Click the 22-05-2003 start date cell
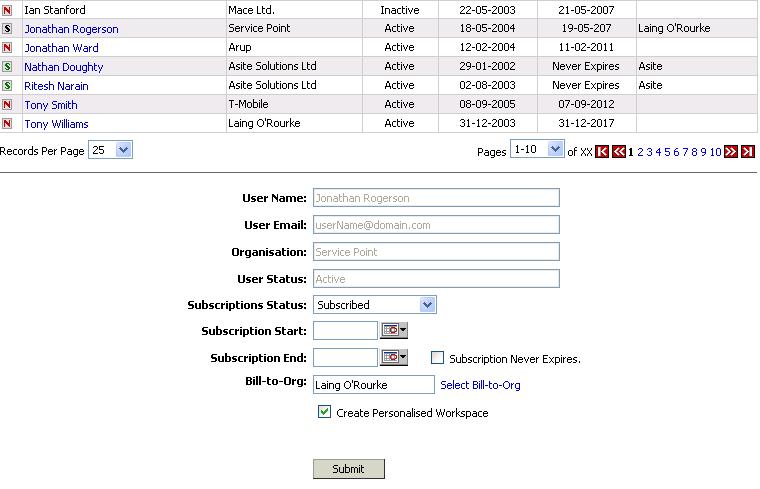 tap(487, 10)
